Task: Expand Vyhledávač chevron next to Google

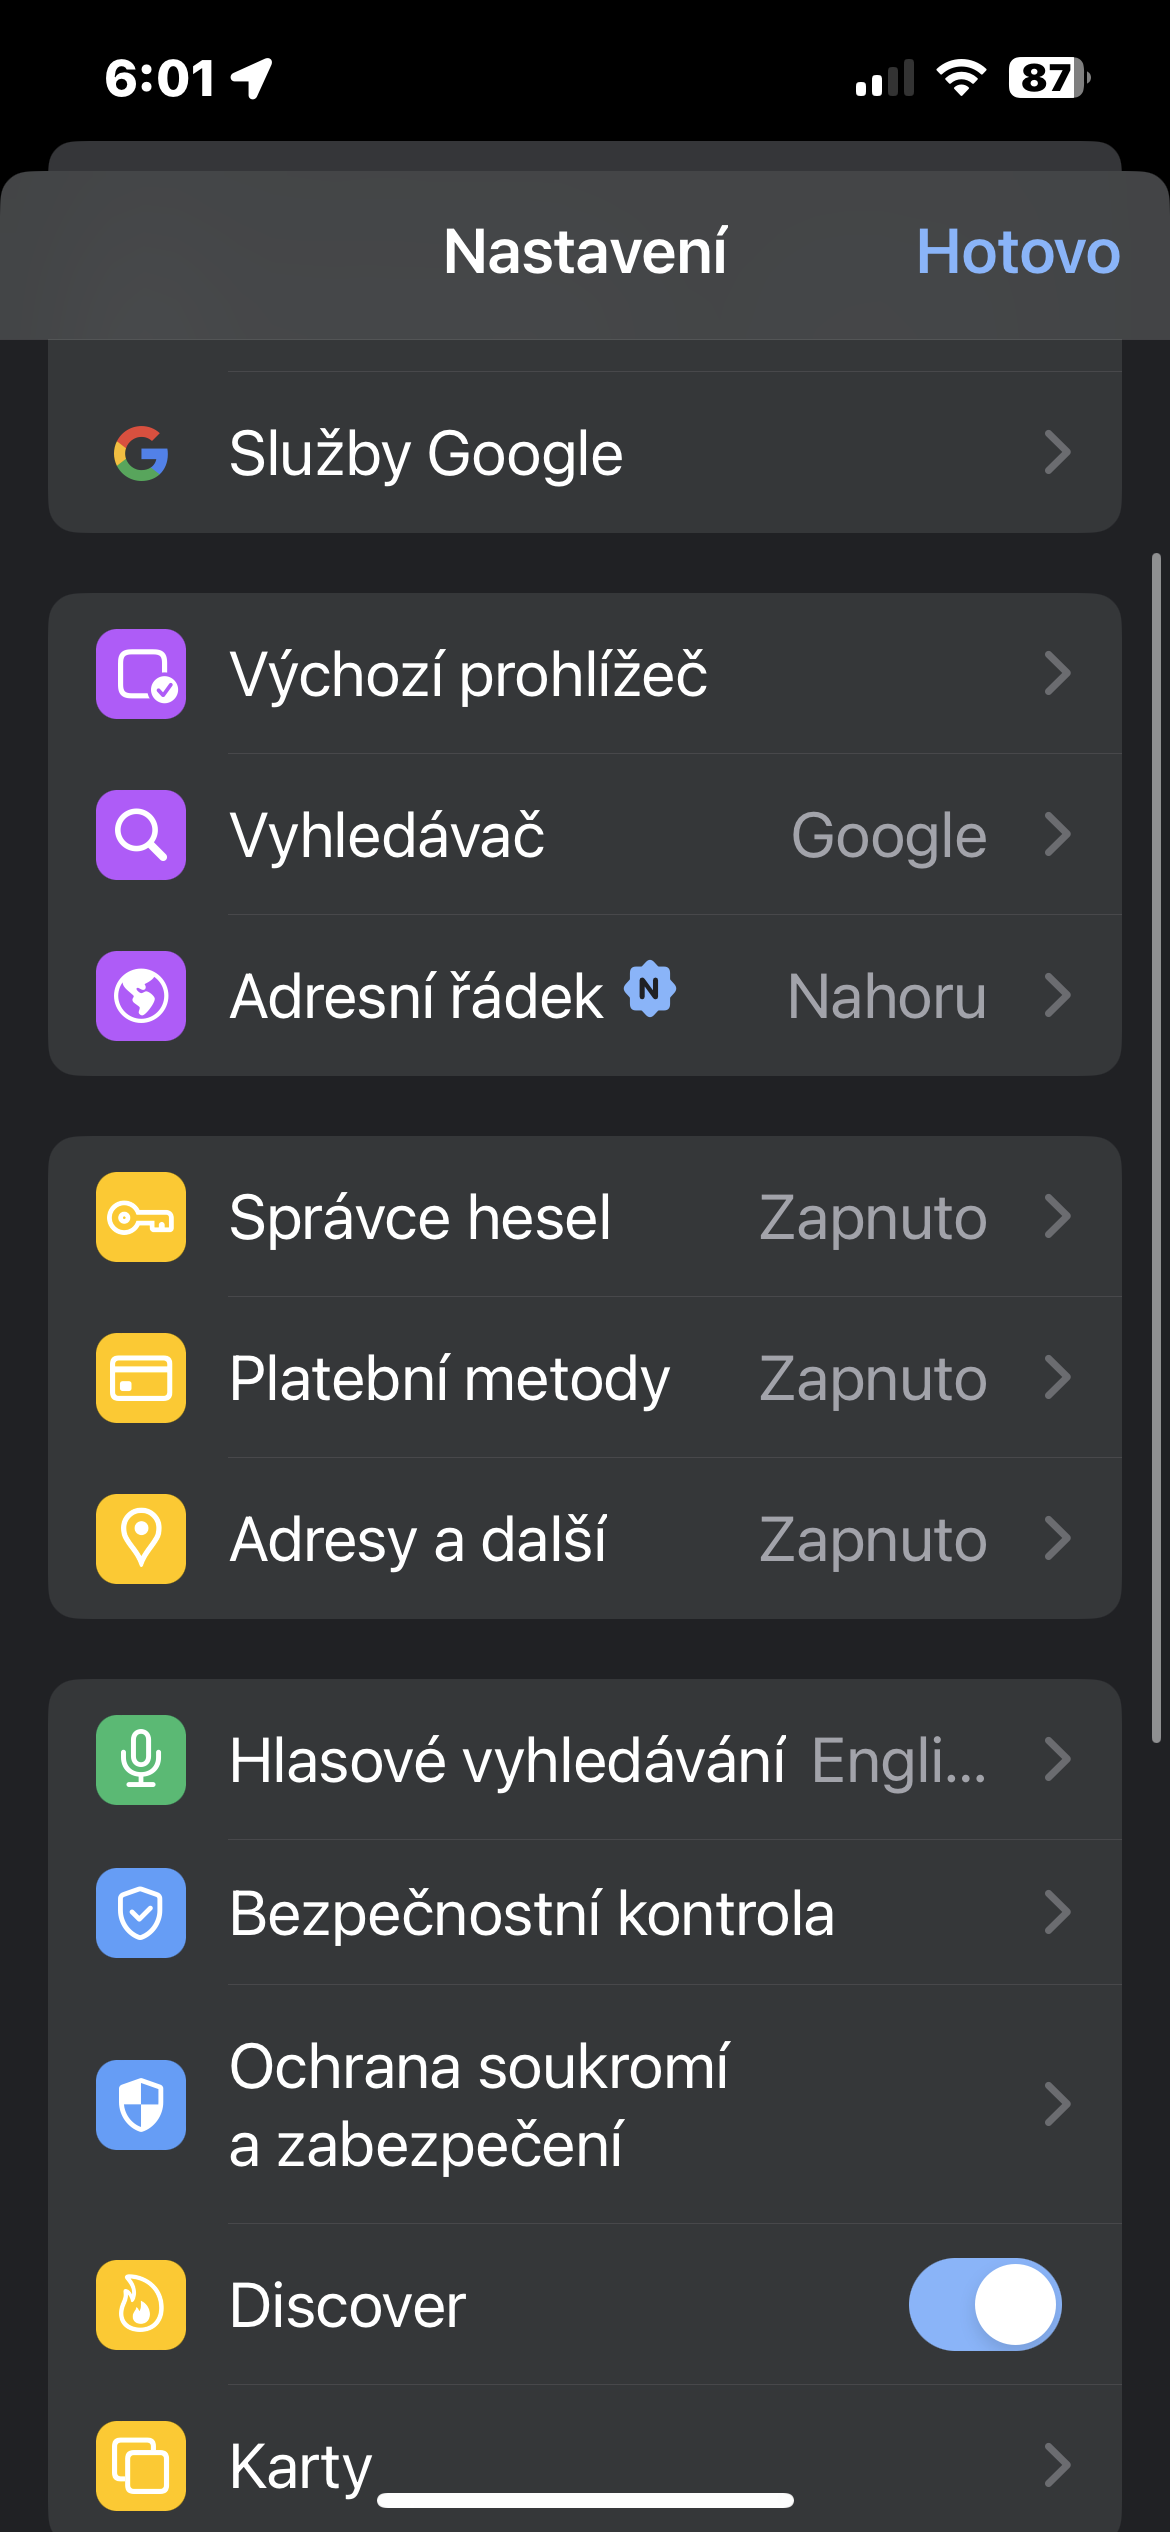Action: pos(1057,835)
